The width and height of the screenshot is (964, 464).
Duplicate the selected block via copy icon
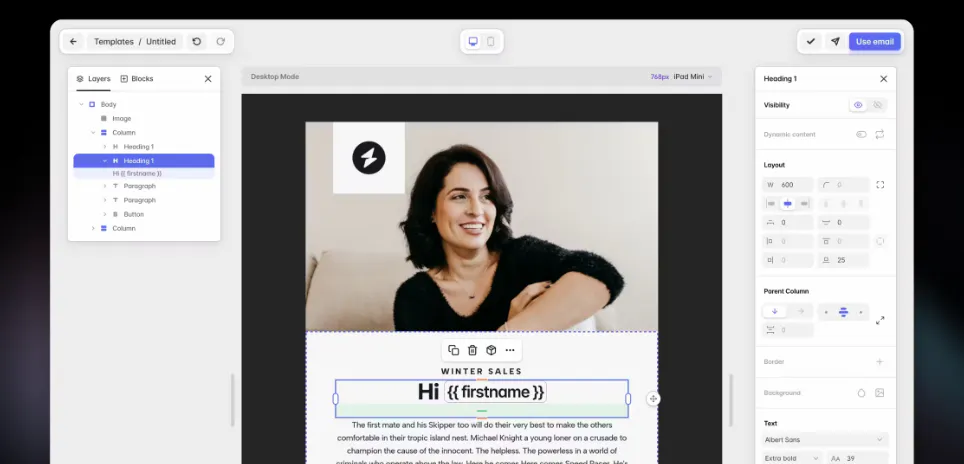[454, 350]
